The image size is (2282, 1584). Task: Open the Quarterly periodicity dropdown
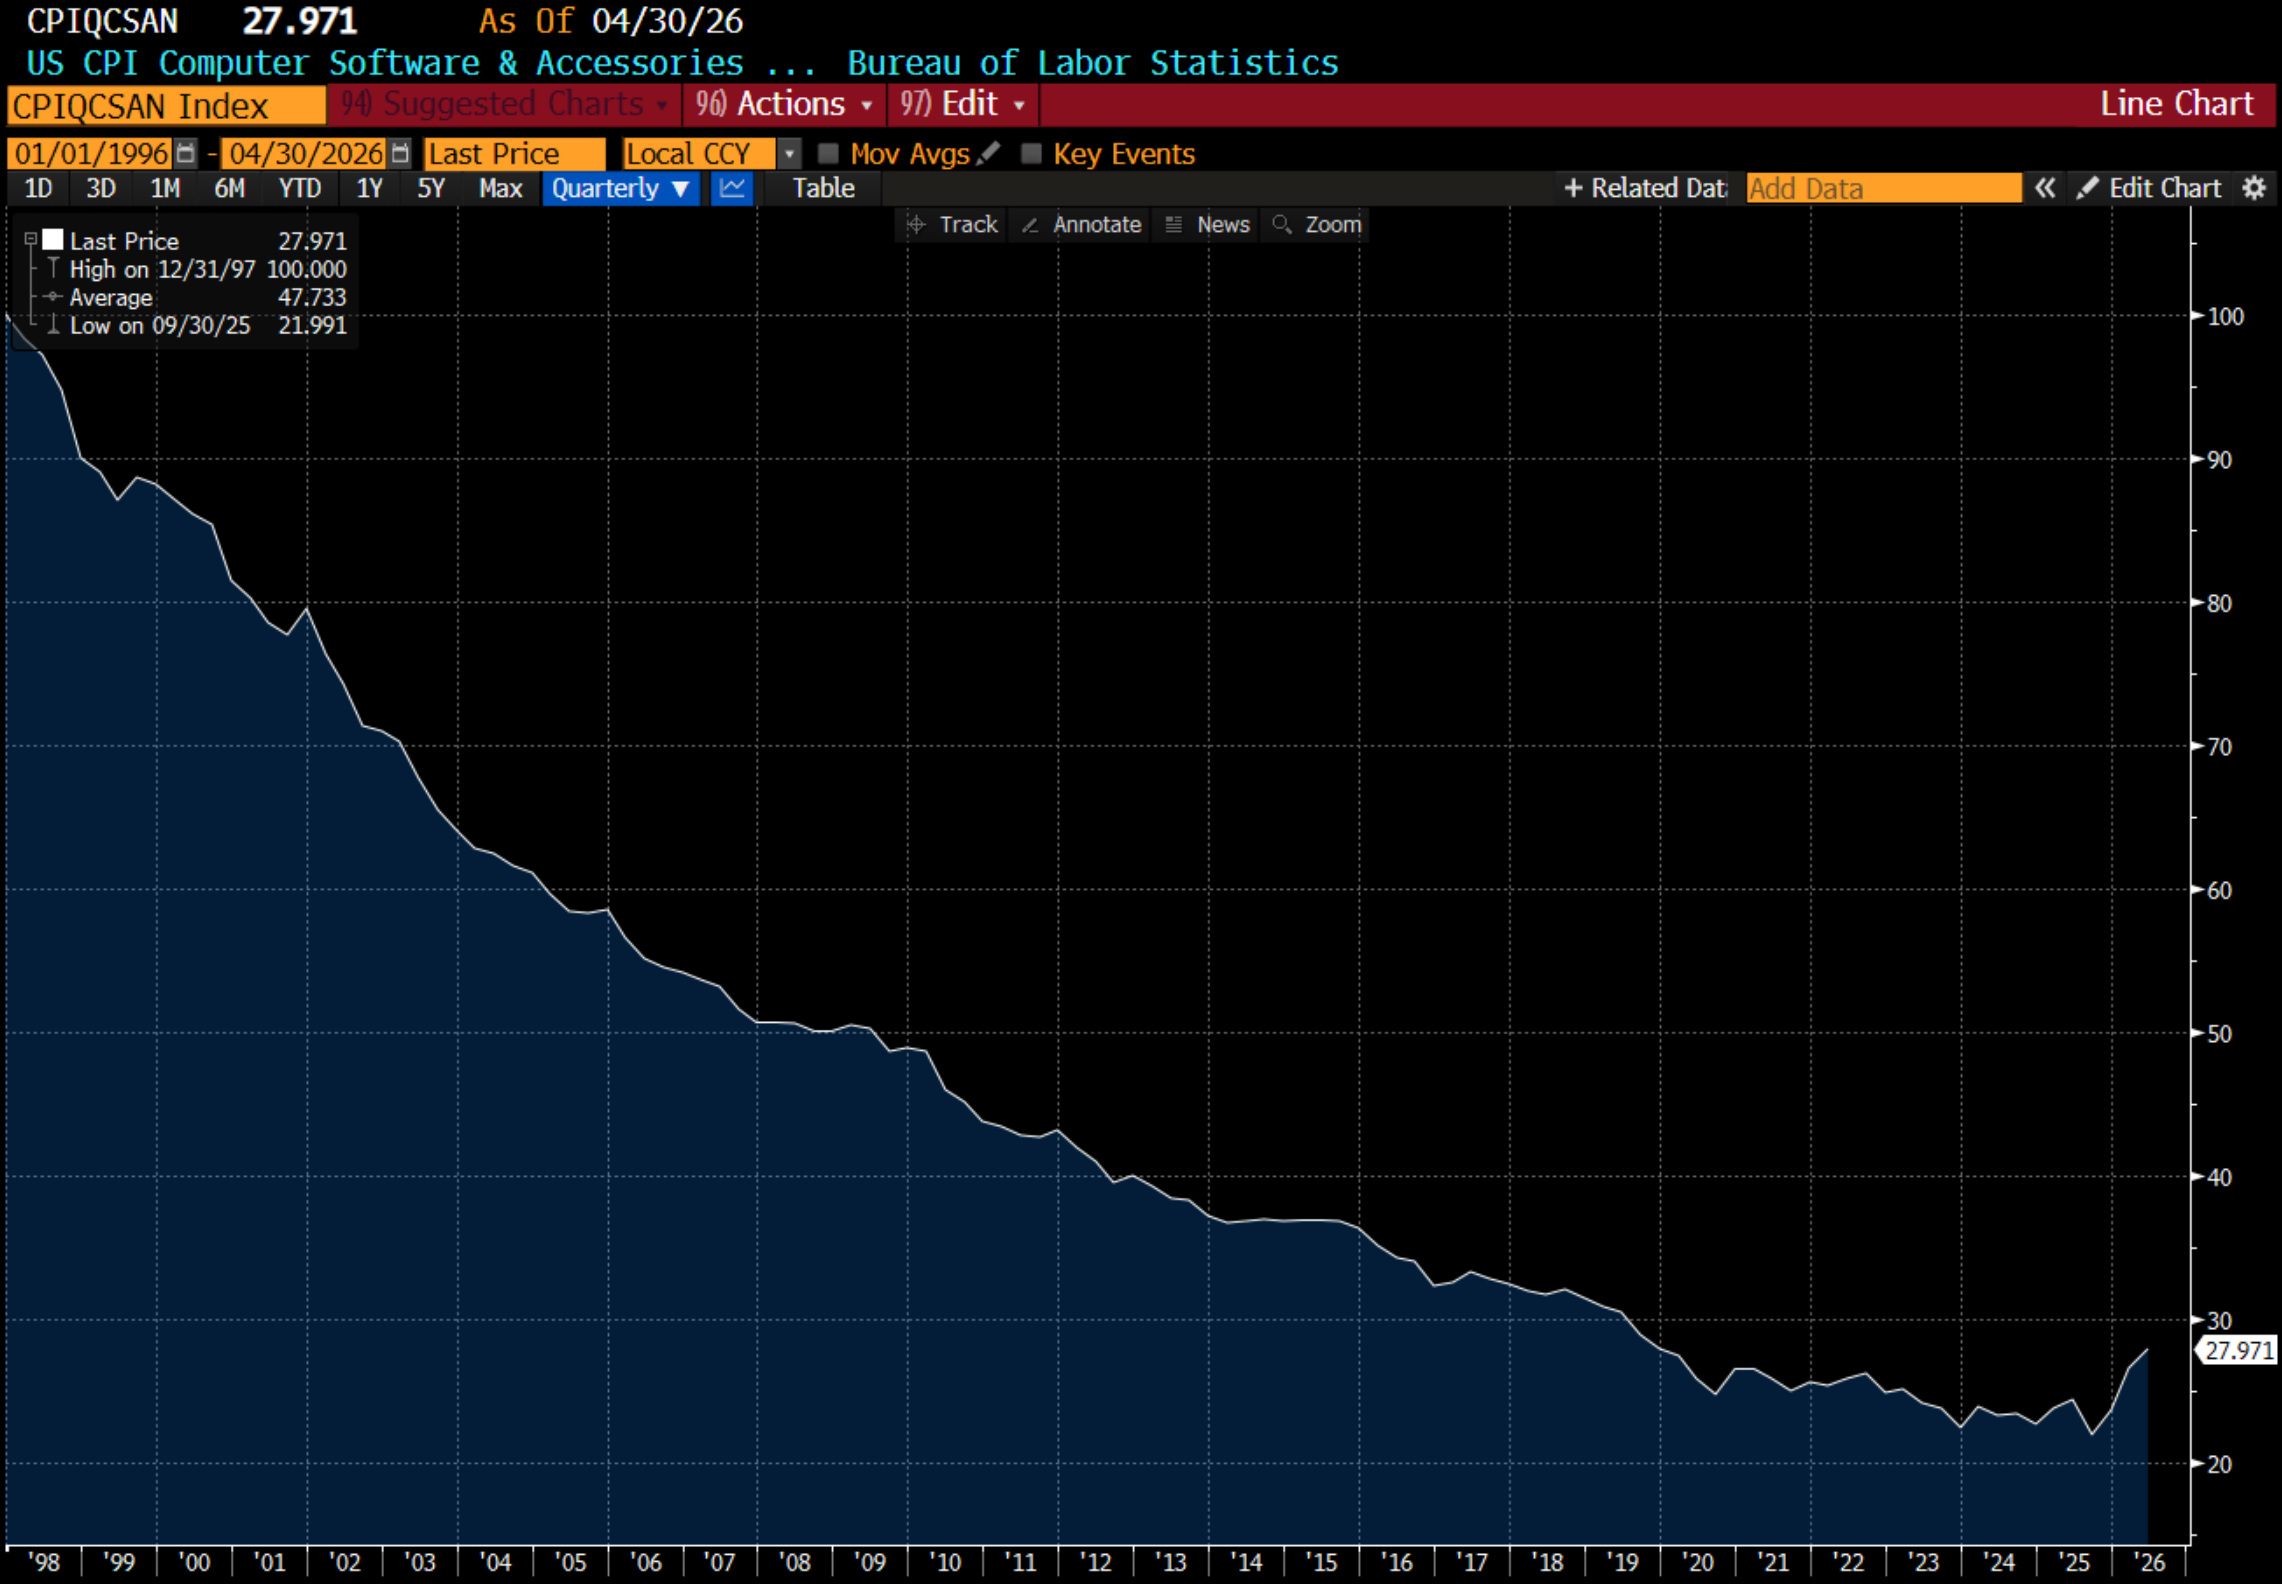[x=620, y=188]
